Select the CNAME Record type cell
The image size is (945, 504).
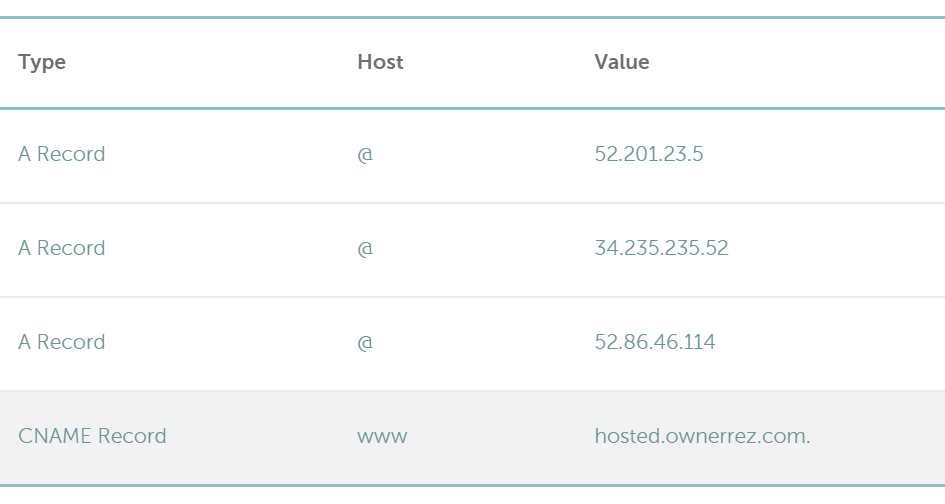[92, 436]
